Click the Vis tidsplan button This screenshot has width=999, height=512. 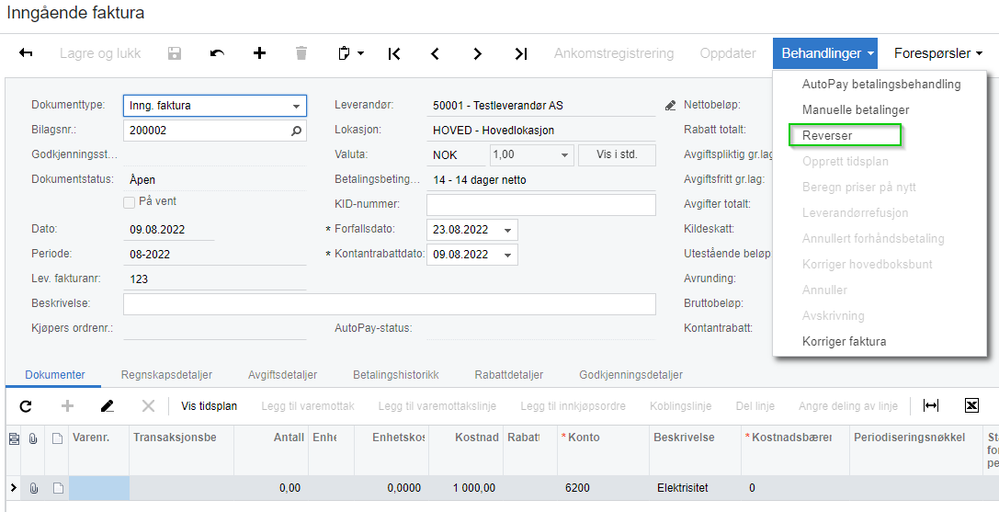pos(209,406)
